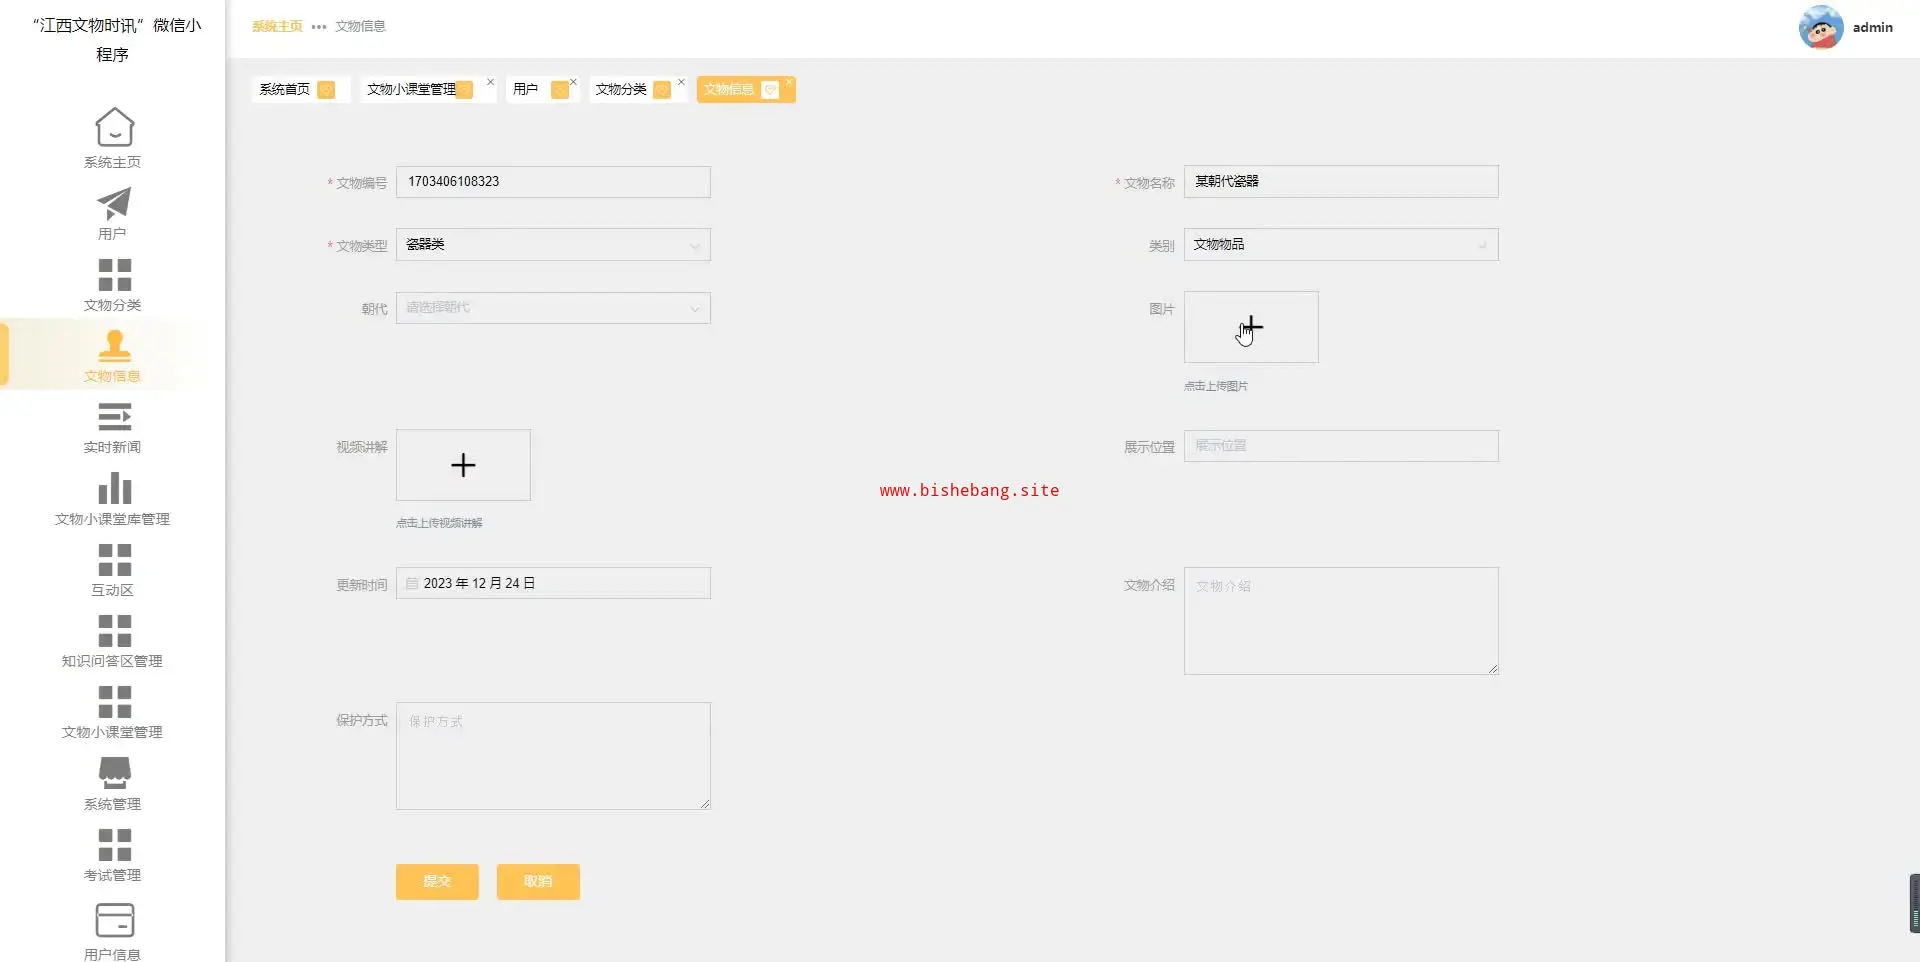This screenshot has height=962, width=1920.
Task: Click the tag icon on 用户 tab
Action: 560,90
